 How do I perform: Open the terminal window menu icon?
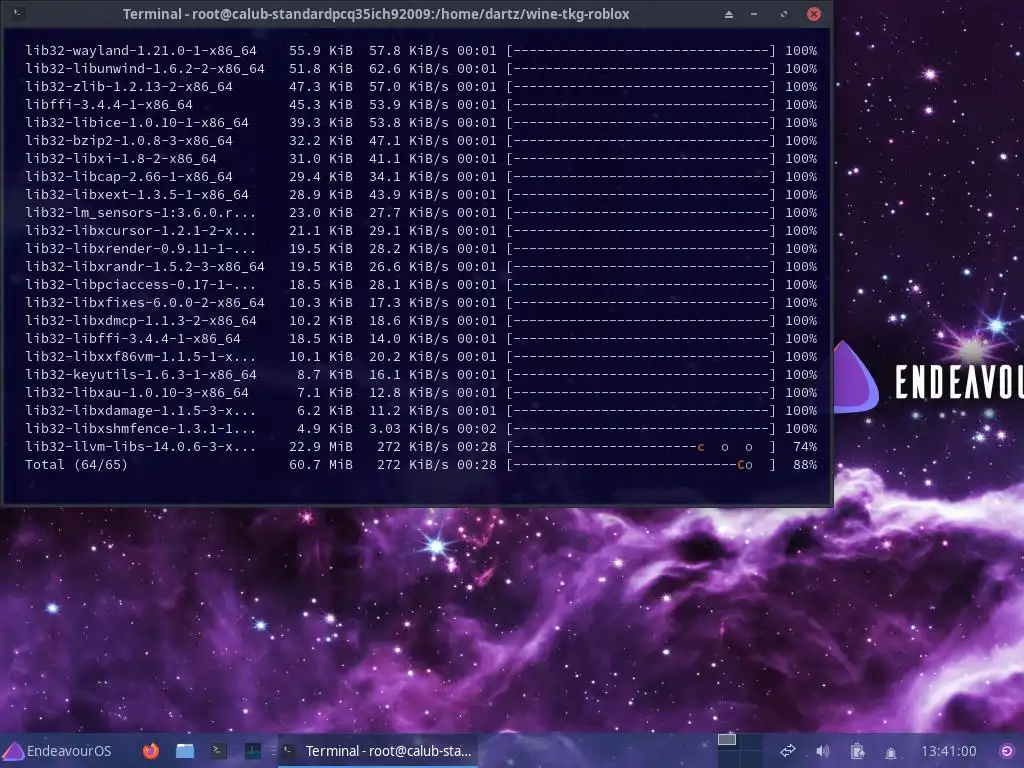[x=18, y=14]
